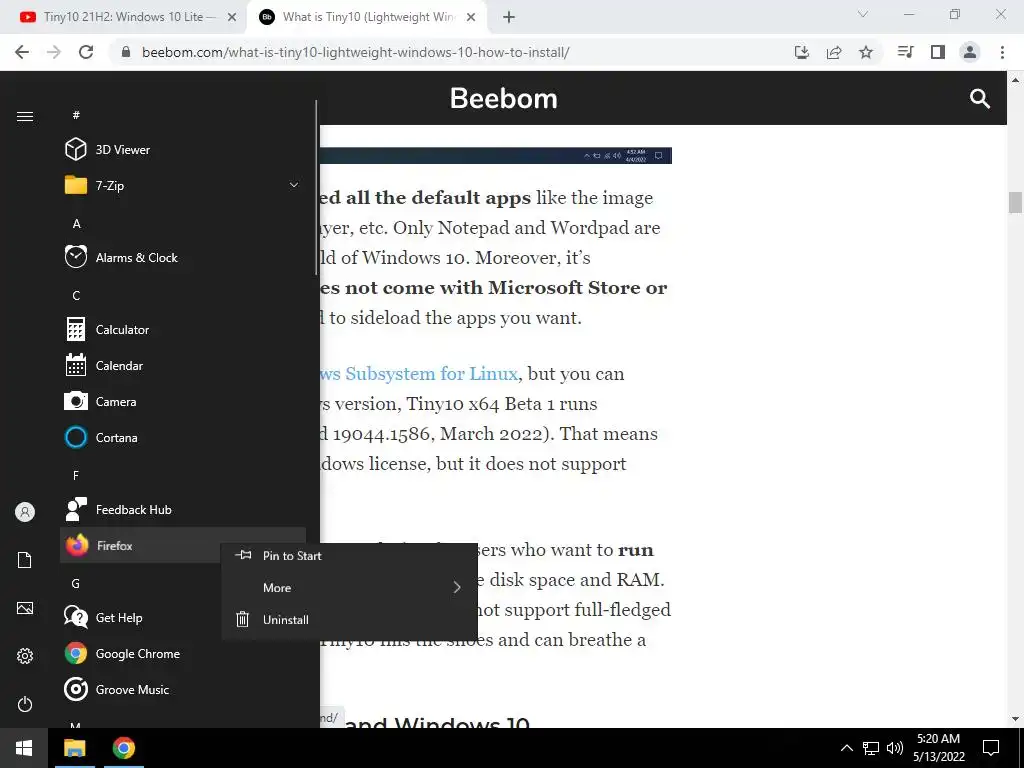Select the What is Tiny10 tab
The image size is (1024, 768).
[x=366, y=17]
